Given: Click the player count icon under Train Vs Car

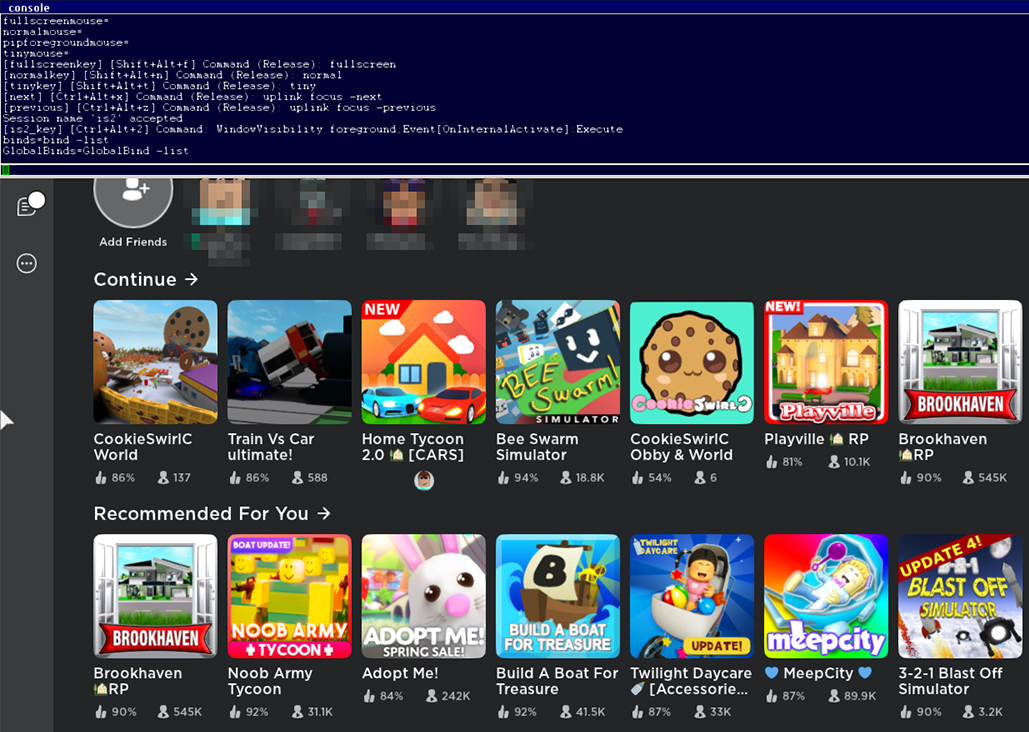Looking at the screenshot, I should (x=297, y=477).
